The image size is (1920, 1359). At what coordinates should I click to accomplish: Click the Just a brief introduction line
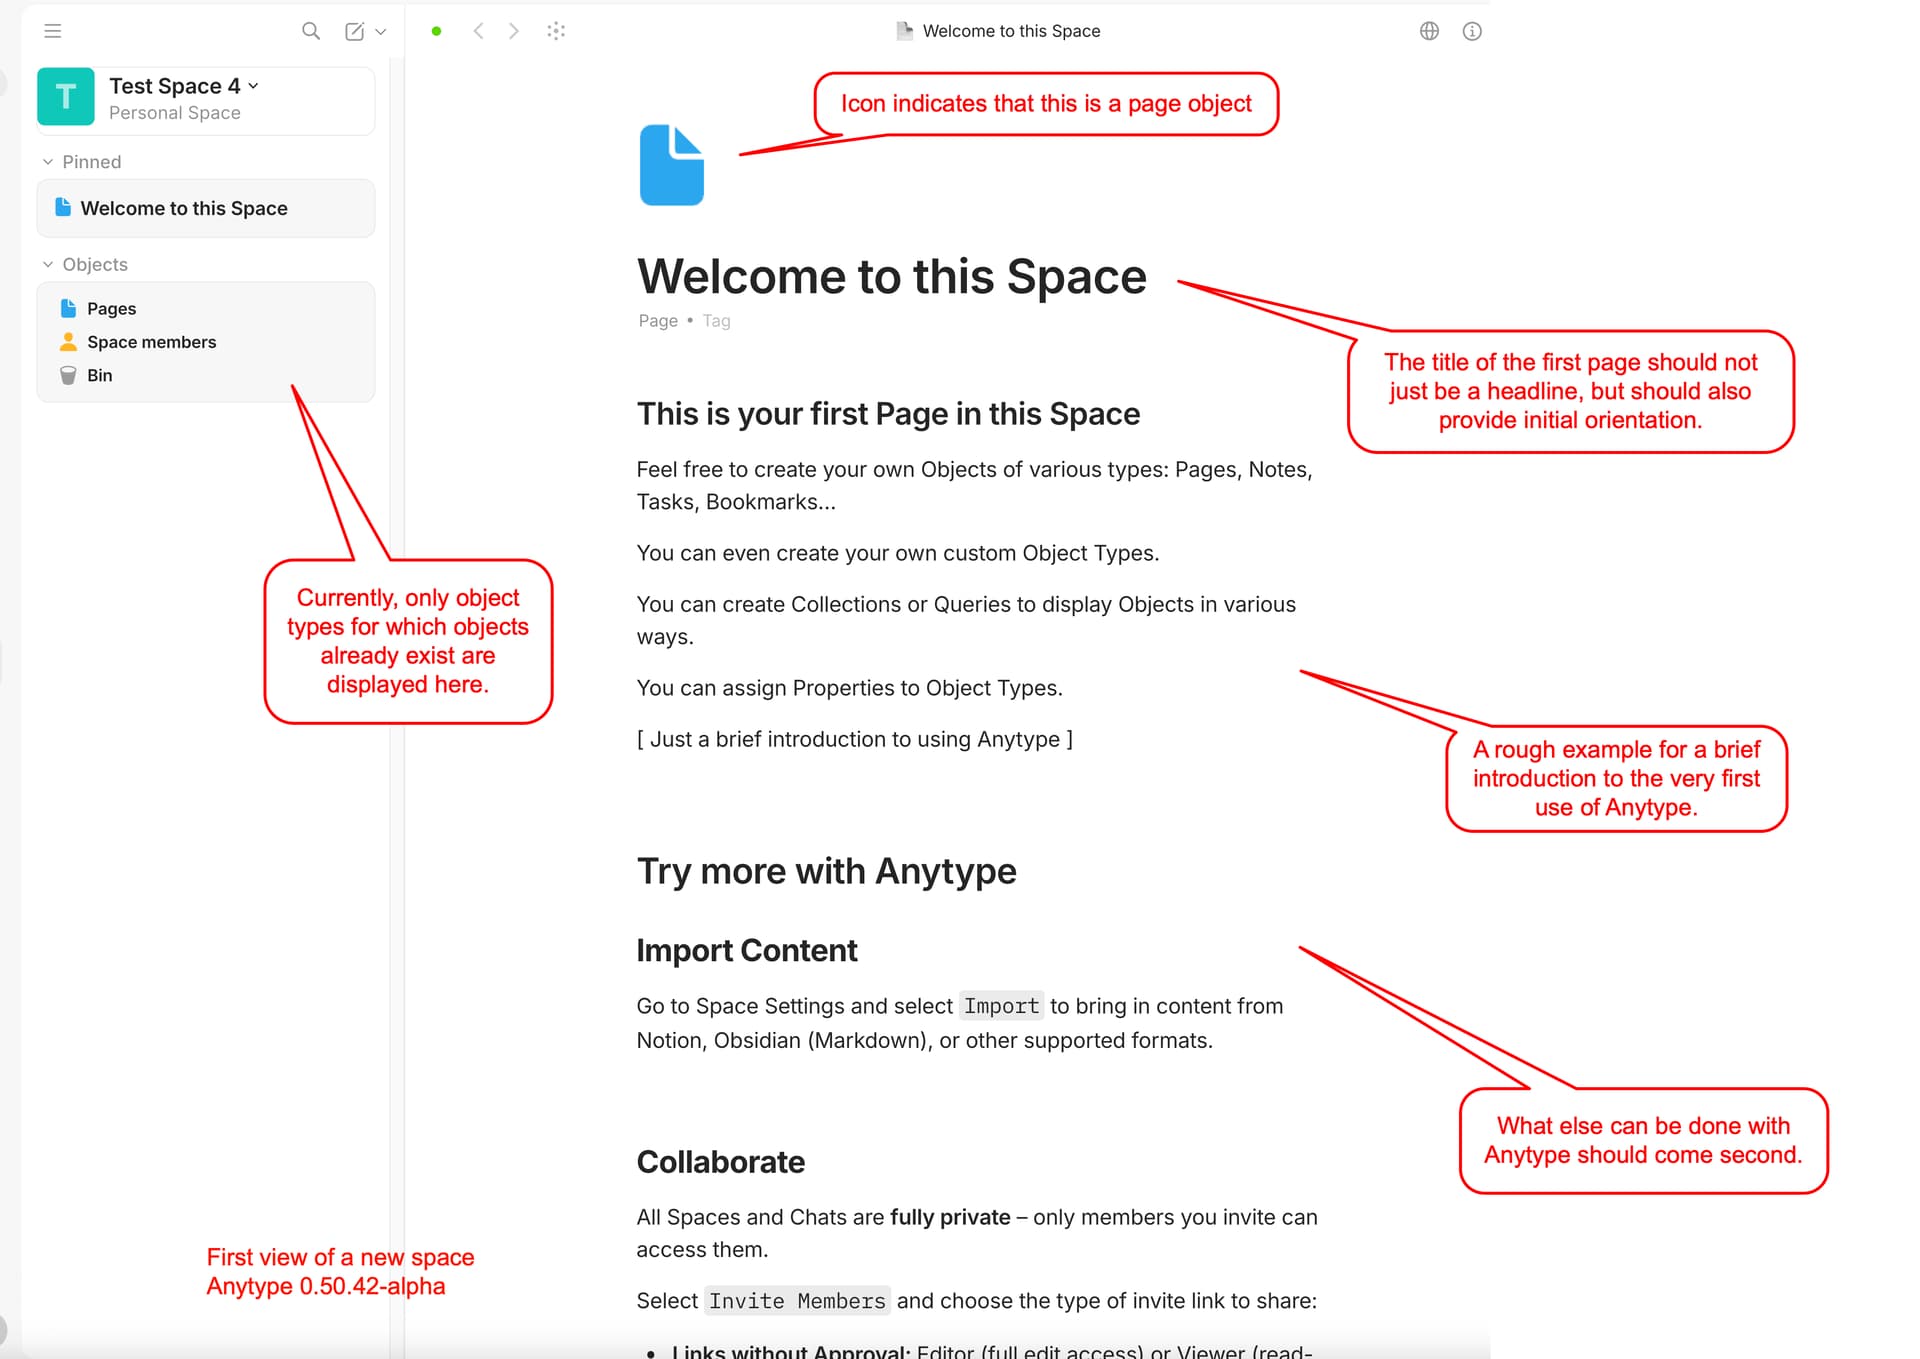855,739
